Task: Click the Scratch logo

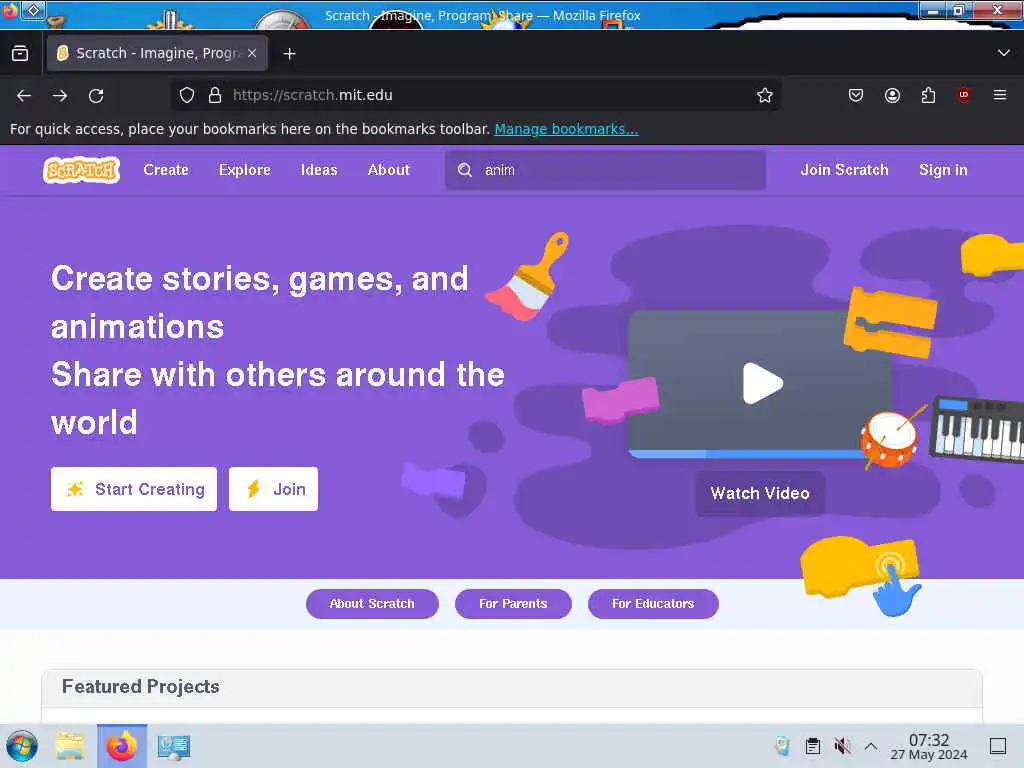Action: [x=82, y=170]
